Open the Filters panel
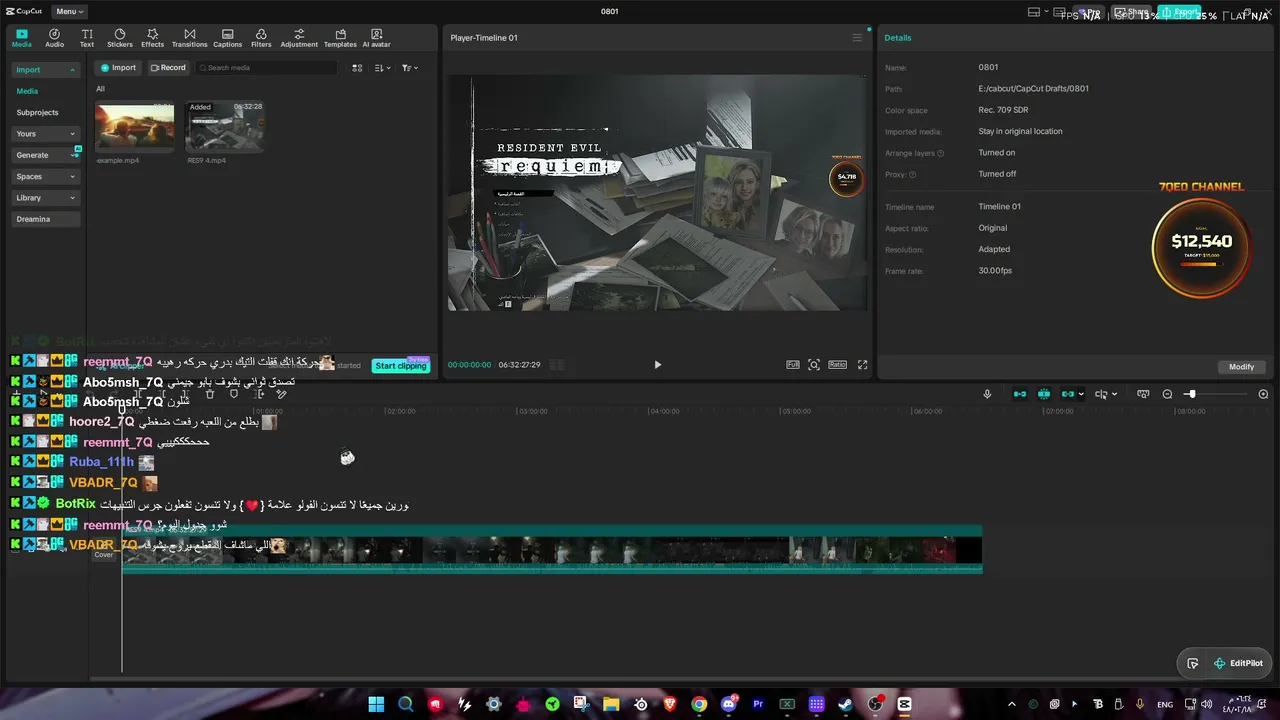This screenshot has width=1280, height=720. 261,38
